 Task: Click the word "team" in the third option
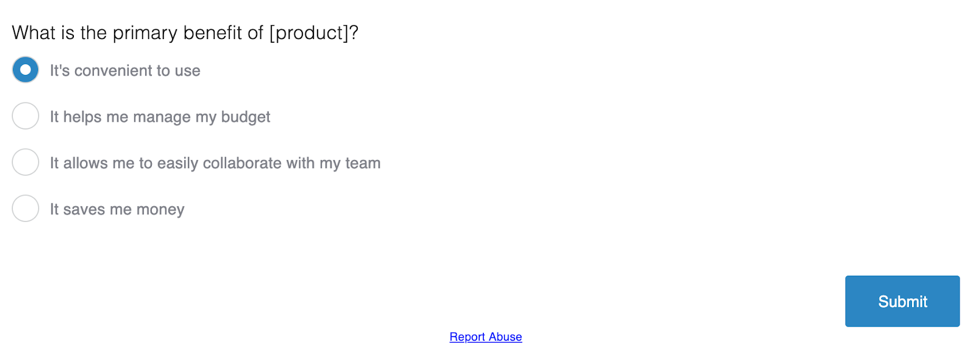tap(363, 163)
